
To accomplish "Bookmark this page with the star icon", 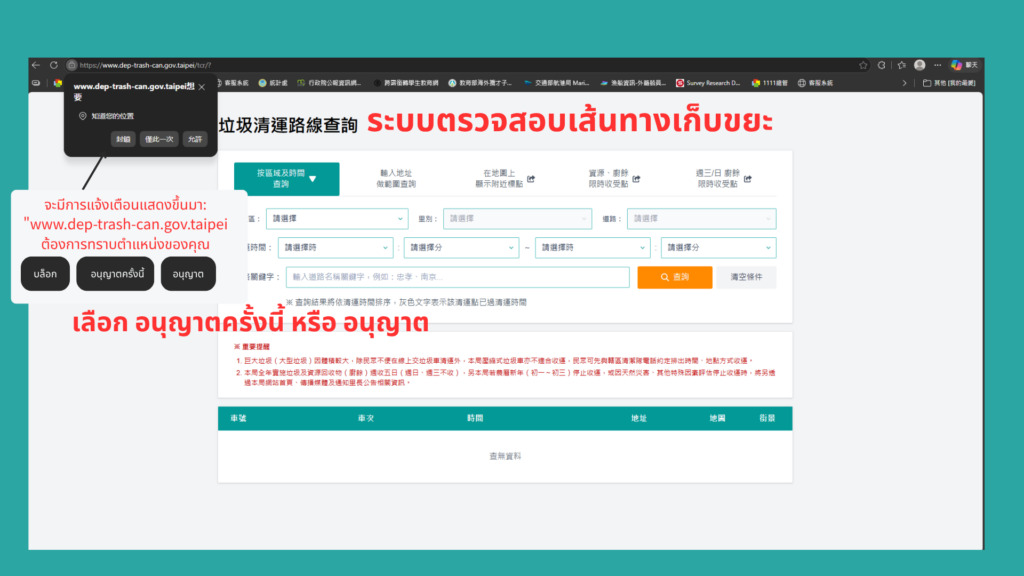I will pos(863,65).
